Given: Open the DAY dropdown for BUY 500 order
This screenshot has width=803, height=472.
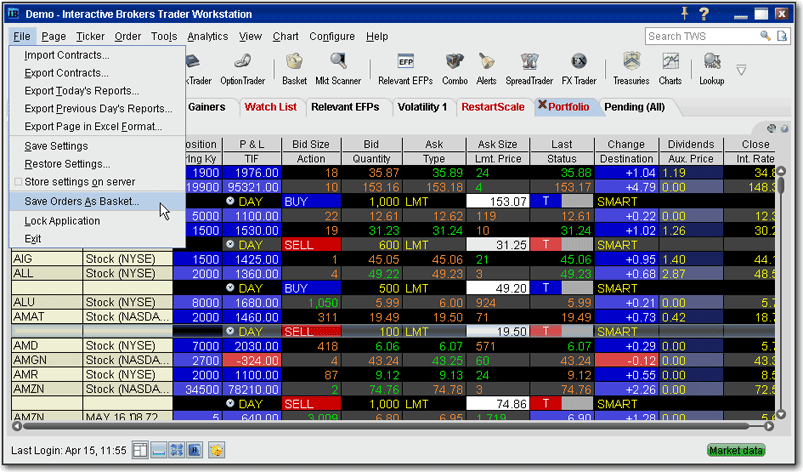Looking at the screenshot, I should tap(230, 288).
